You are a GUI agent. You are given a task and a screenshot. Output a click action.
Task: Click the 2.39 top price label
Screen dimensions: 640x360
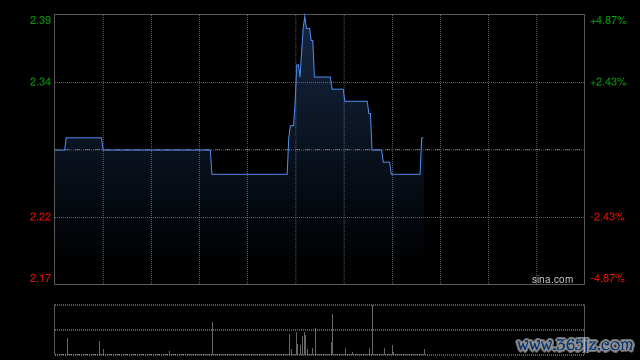click(40, 20)
